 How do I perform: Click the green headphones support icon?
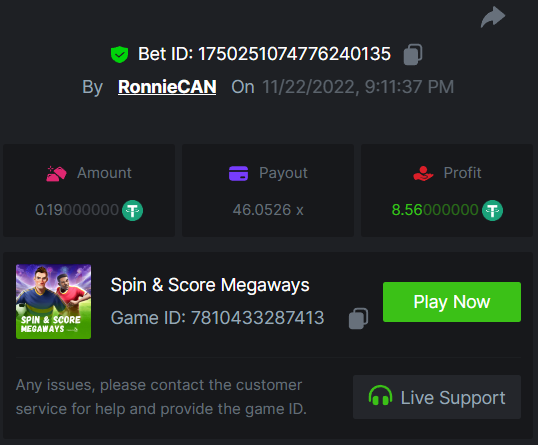380,396
